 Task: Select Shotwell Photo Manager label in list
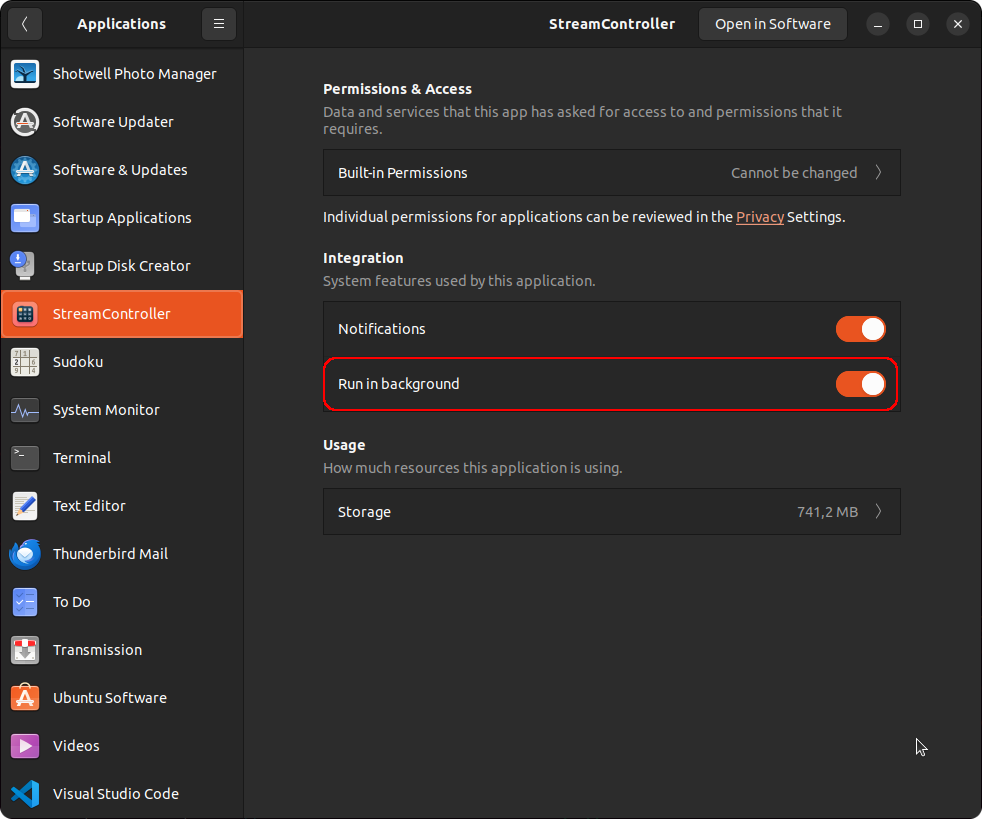click(x=135, y=74)
